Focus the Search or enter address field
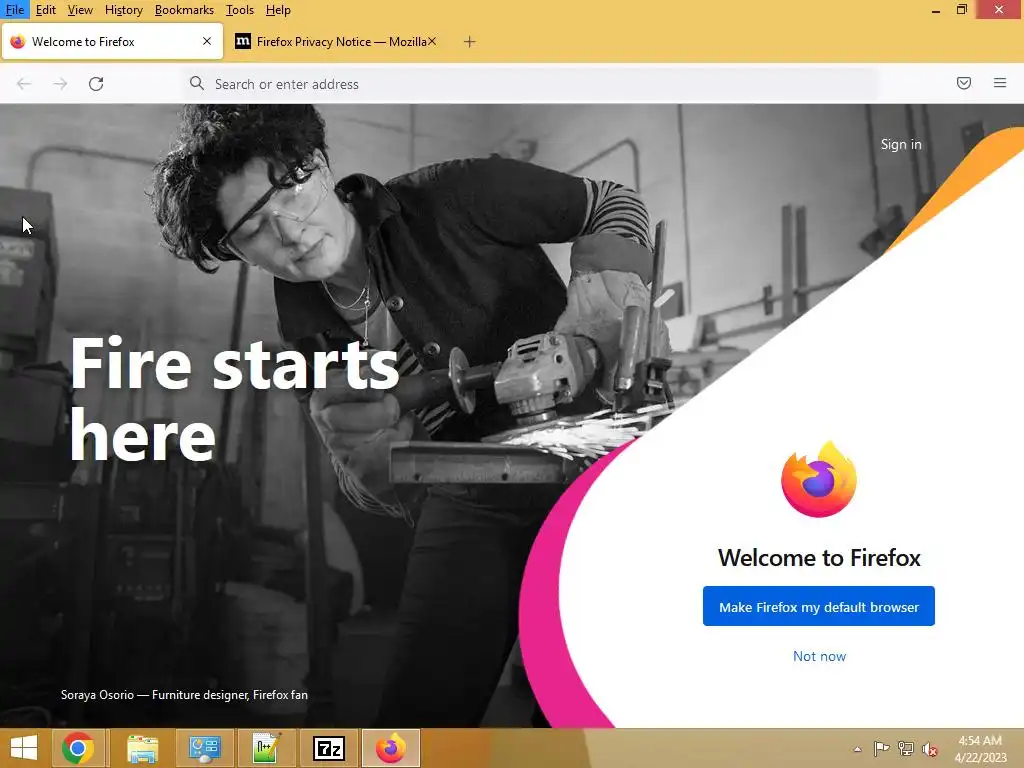This screenshot has width=1024, height=768. point(530,84)
